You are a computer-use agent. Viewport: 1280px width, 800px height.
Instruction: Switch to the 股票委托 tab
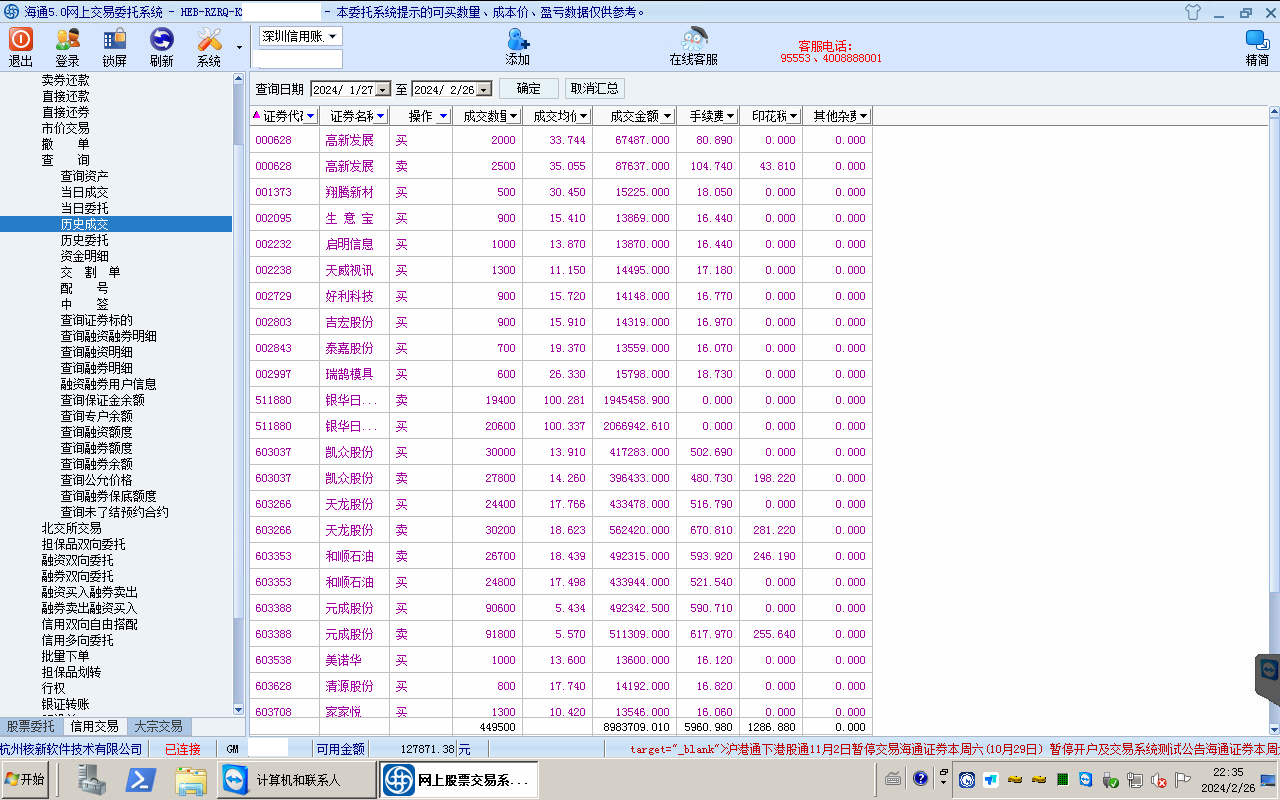(31, 727)
